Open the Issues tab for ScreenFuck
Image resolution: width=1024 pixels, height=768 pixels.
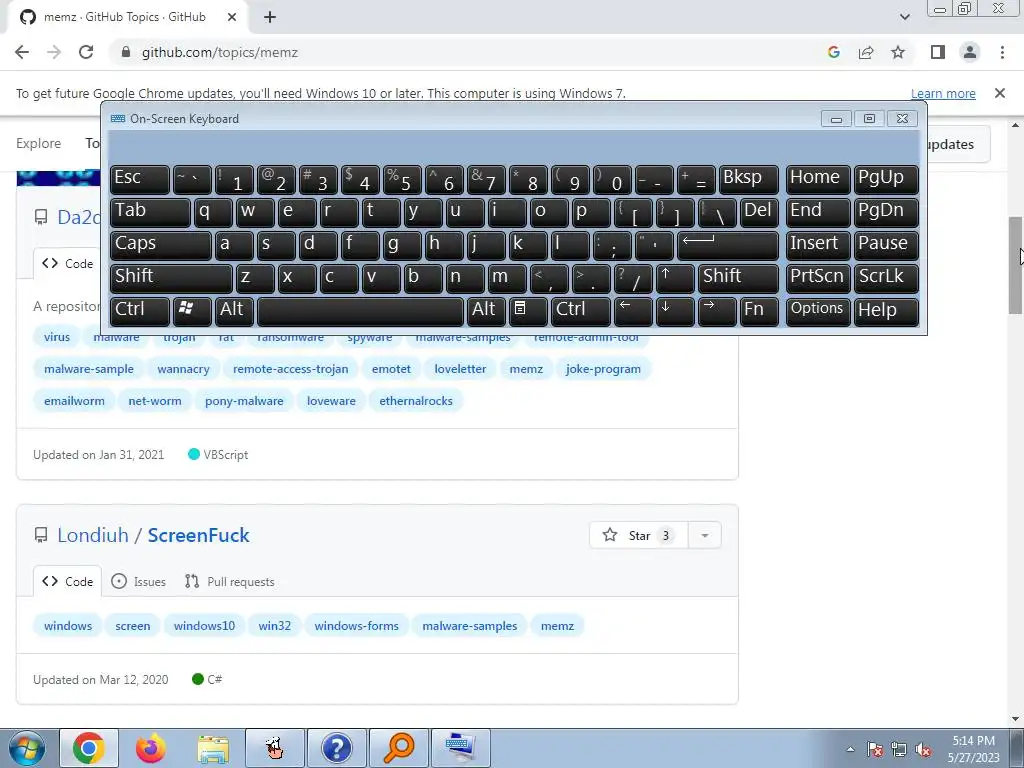point(138,581)
